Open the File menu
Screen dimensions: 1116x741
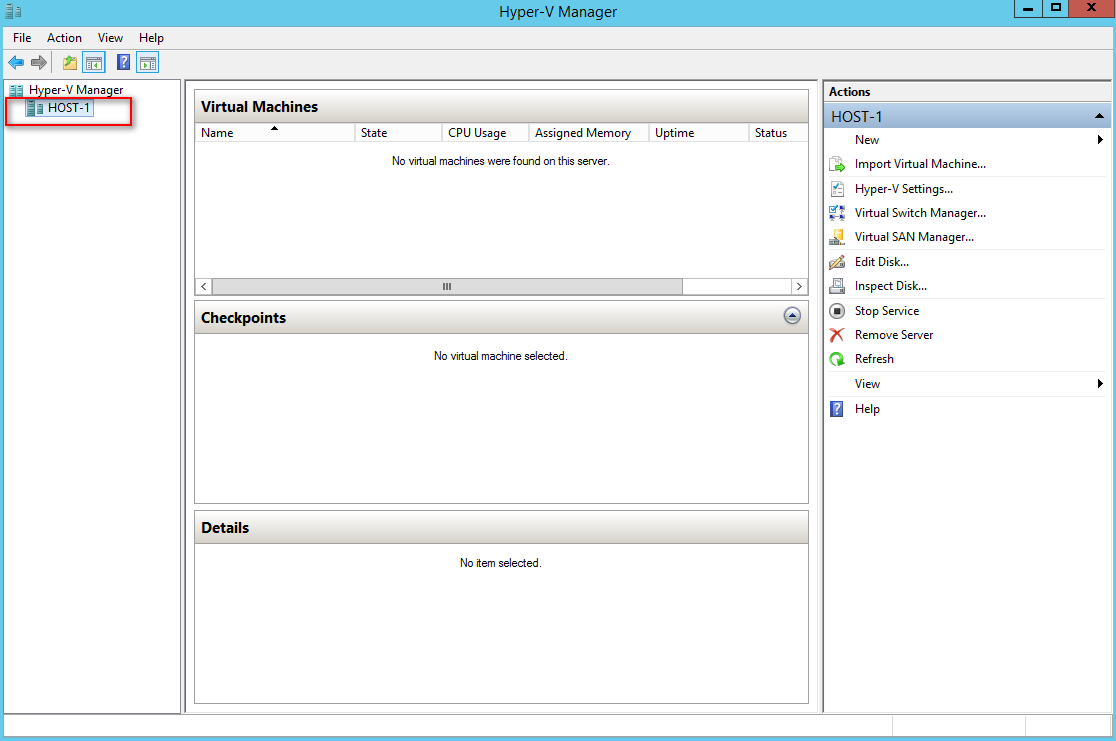[22, 38]
